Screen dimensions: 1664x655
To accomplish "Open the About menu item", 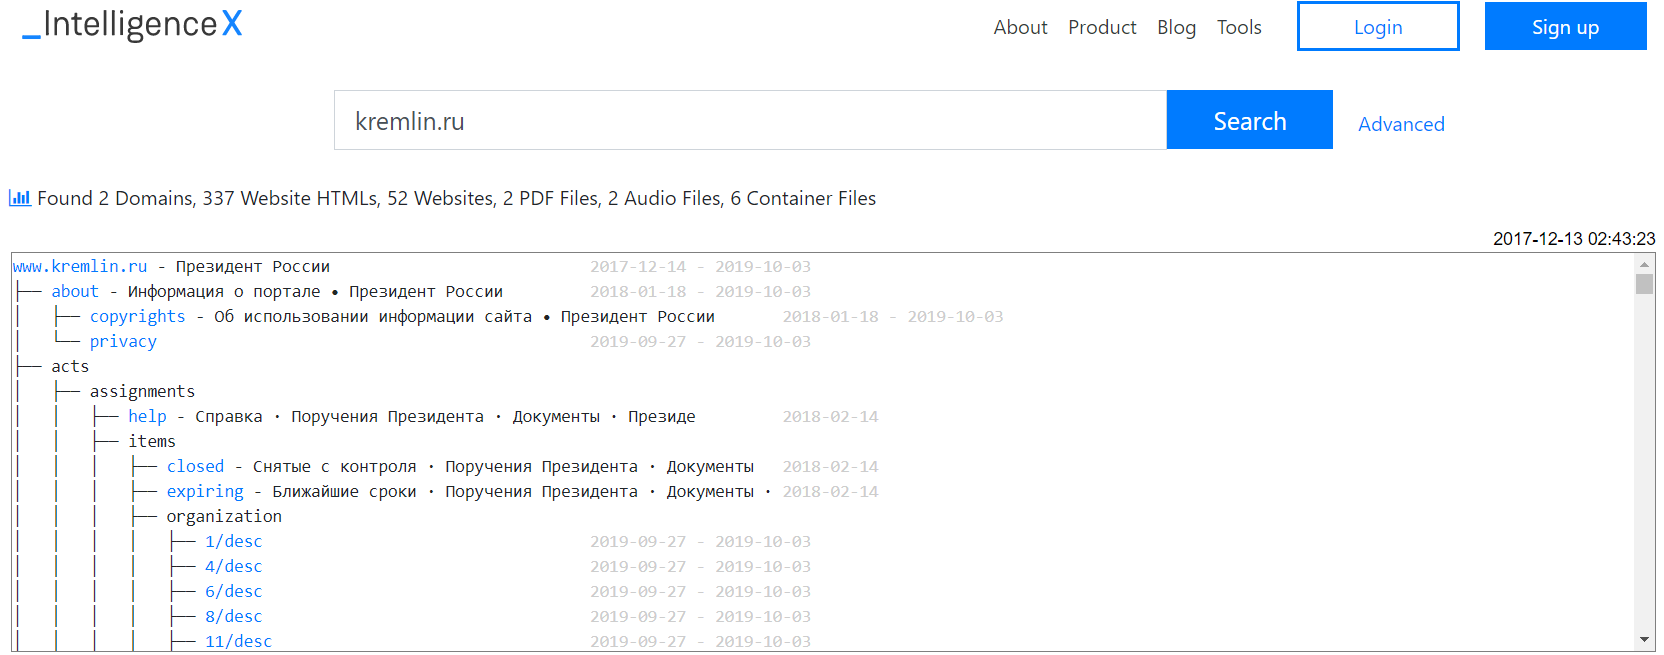I will tap(1020, 27).
